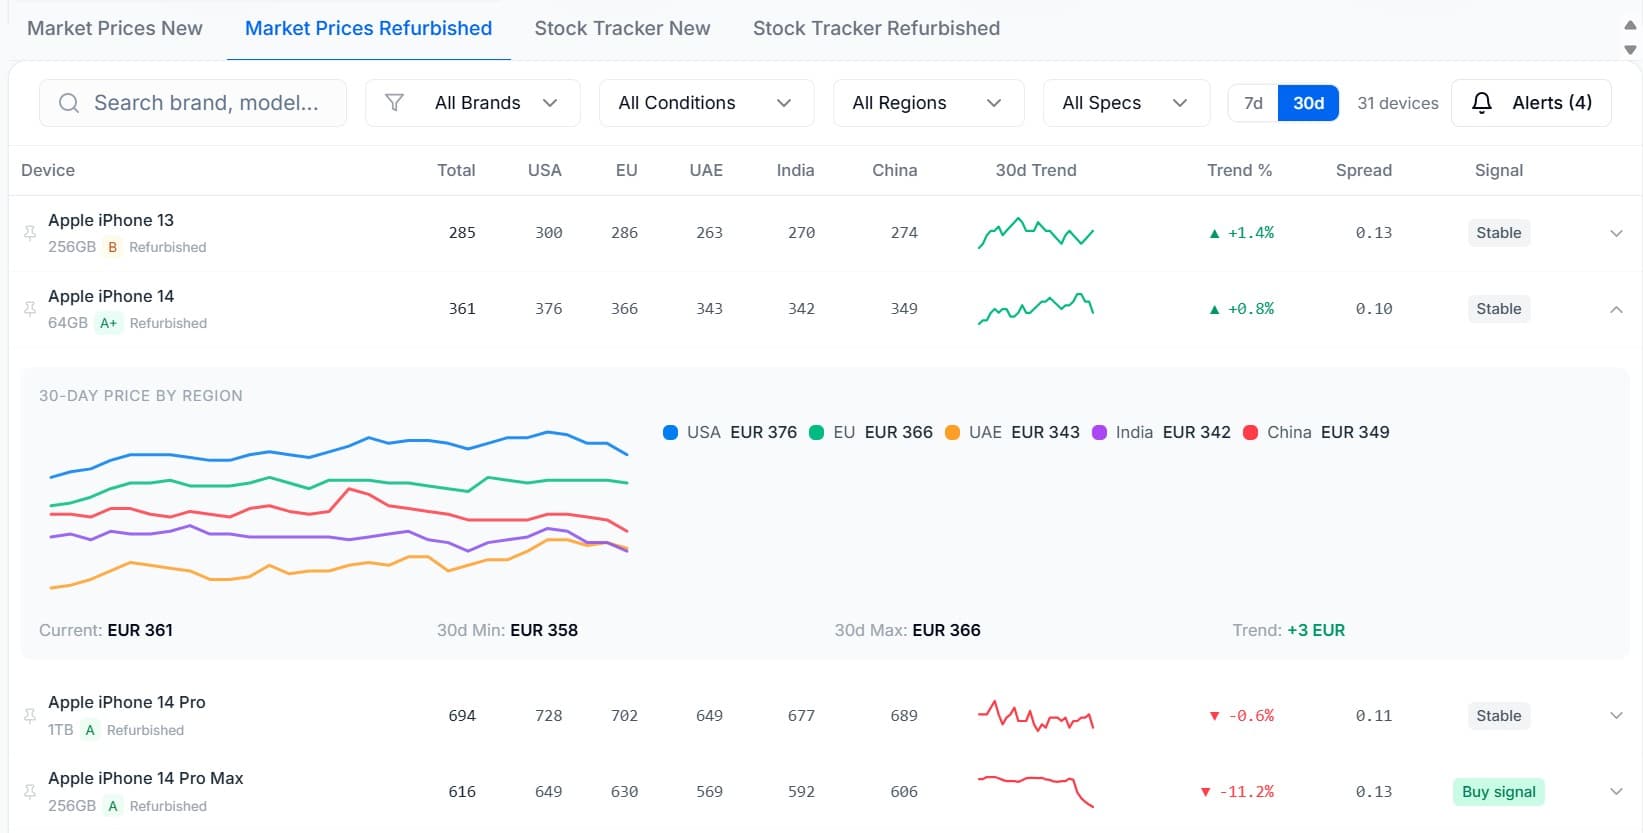Click the iPhone 13 30d trend sparkline
The width and height of the screenshot is (1643, 833).
[x=1036, y=232]
